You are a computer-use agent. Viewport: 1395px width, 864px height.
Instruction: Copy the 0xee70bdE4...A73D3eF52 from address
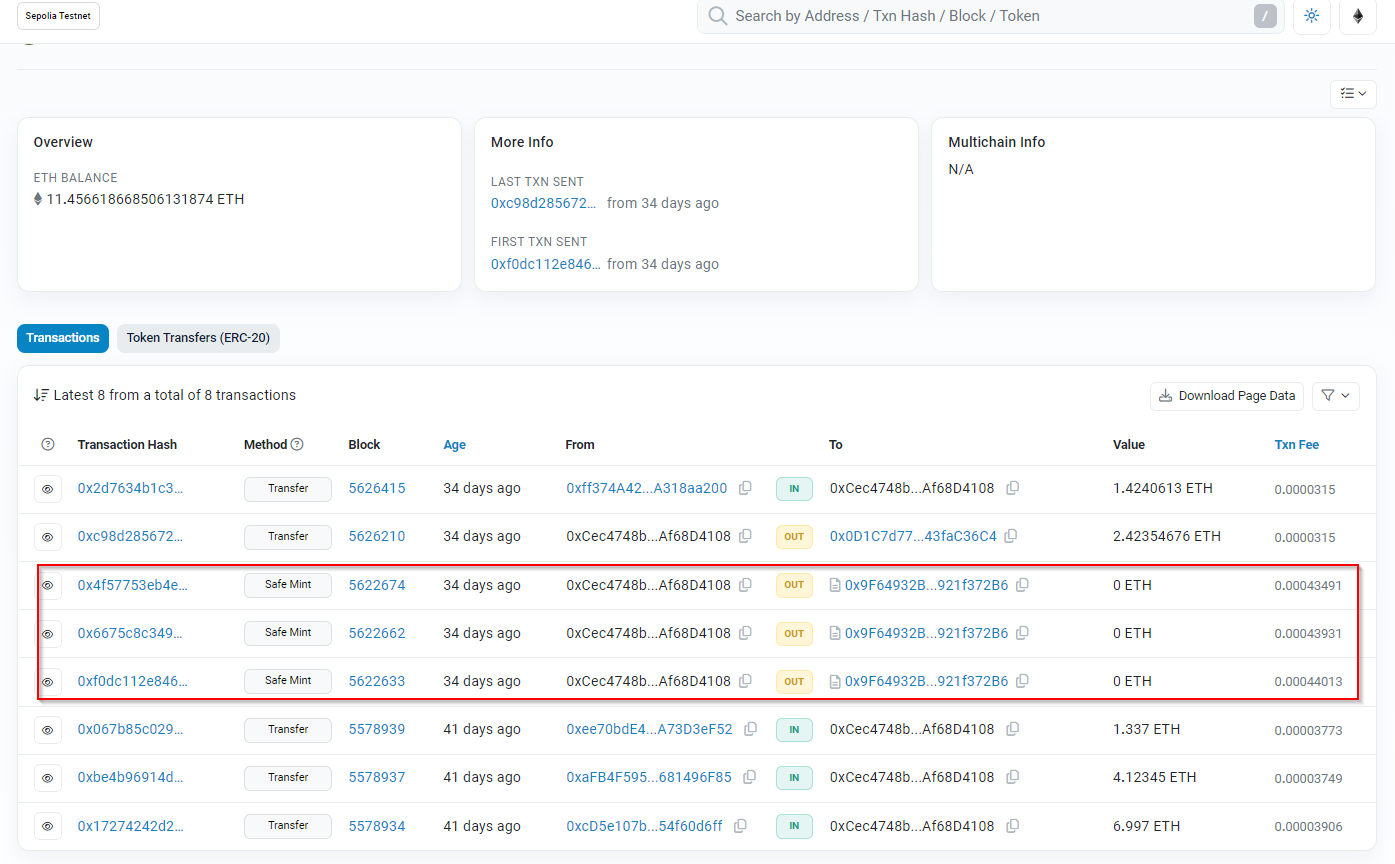[x=750, y=729]
